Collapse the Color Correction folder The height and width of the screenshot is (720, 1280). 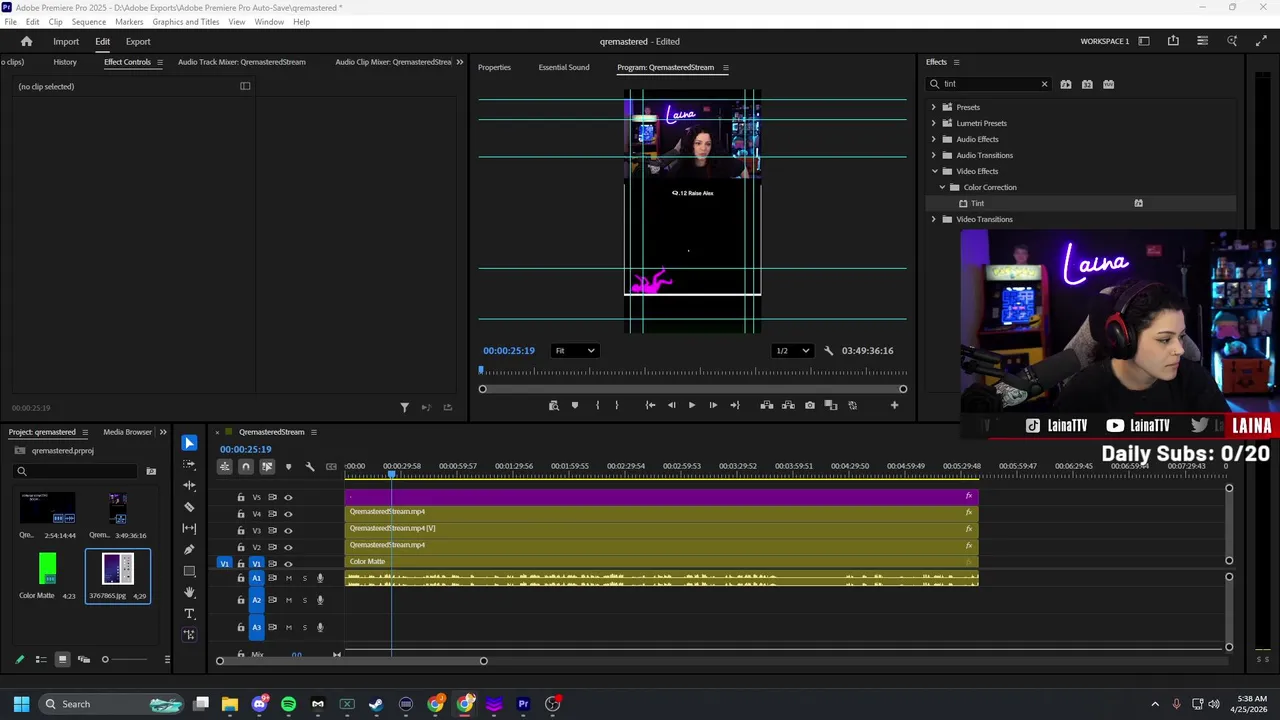click(x=942, y=187)
